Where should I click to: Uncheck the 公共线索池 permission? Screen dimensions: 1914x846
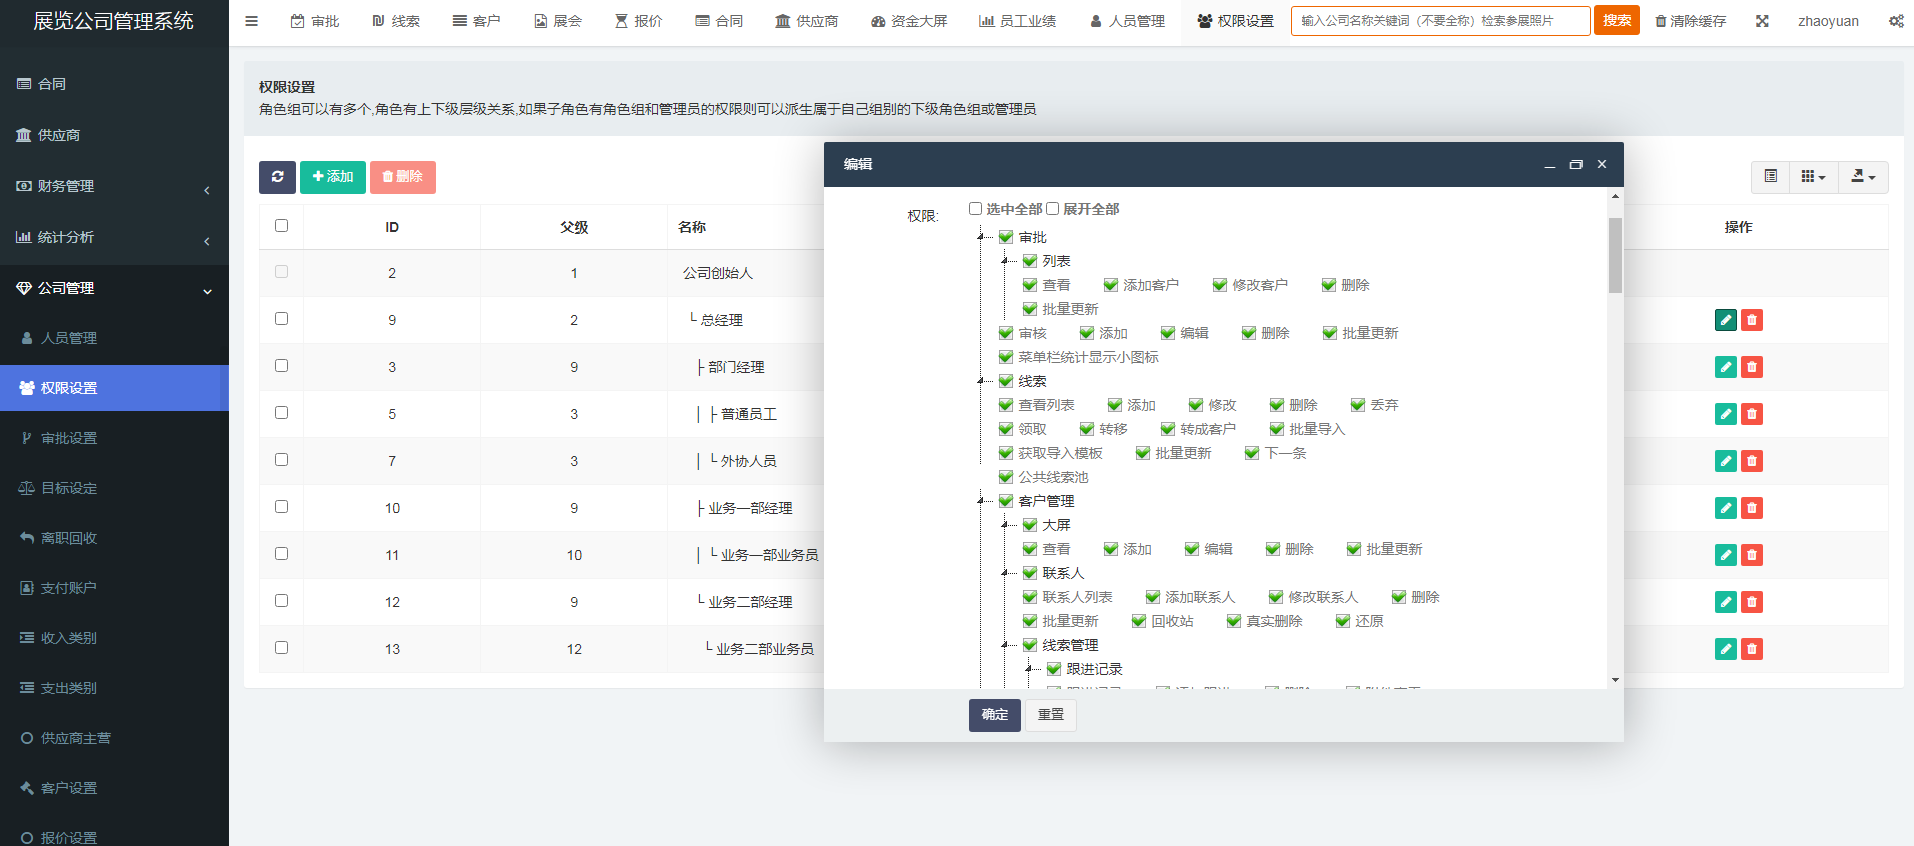pyautogui.click(x=1006, y=477)
